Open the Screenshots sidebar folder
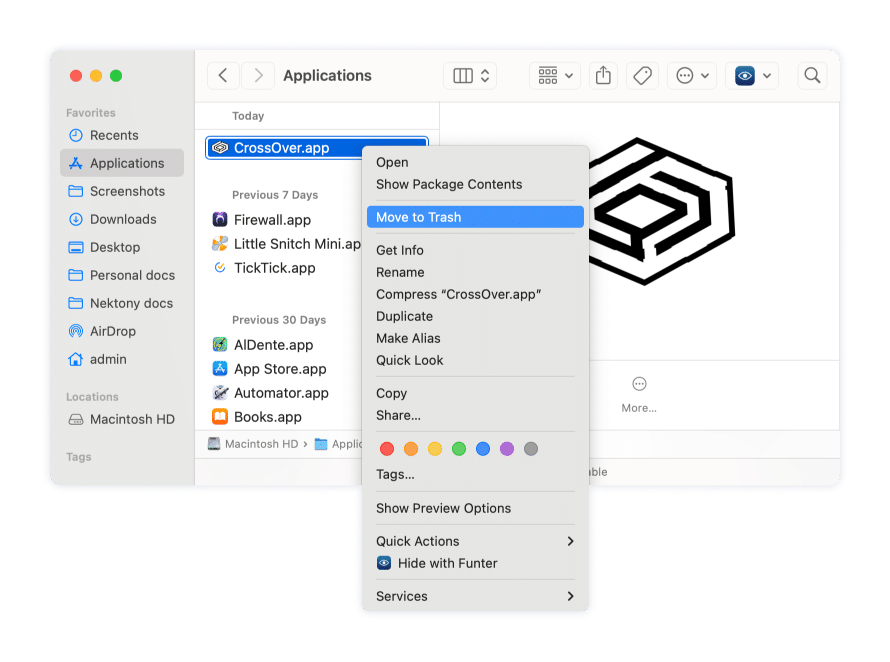890x662 pixels. 121,191
